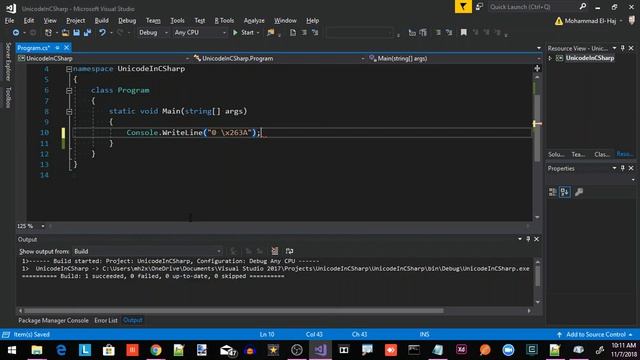640x360 pixels.
Task: Open the Main(string[] args) member dropdown
Action: [x=455, y=58]
